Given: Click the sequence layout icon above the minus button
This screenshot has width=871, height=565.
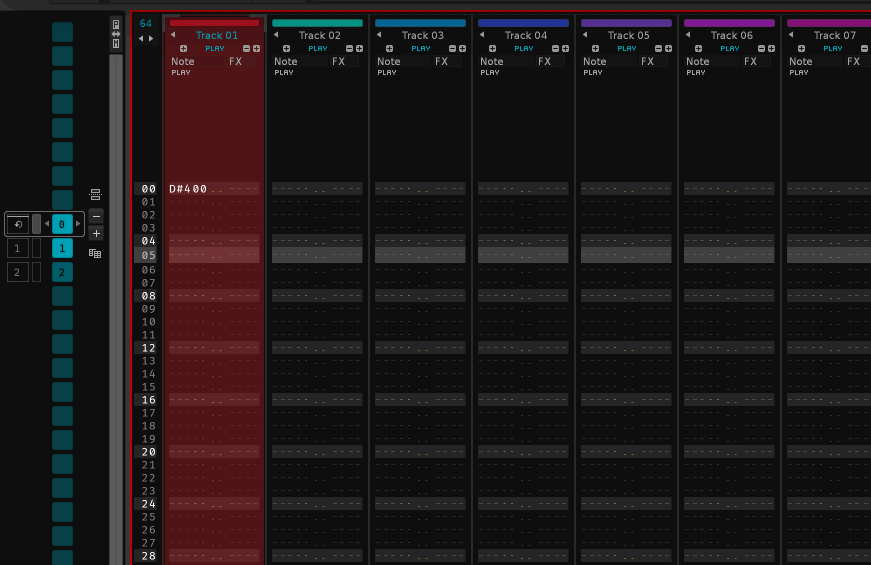Looking at the screenshot, I should [96, 195].
